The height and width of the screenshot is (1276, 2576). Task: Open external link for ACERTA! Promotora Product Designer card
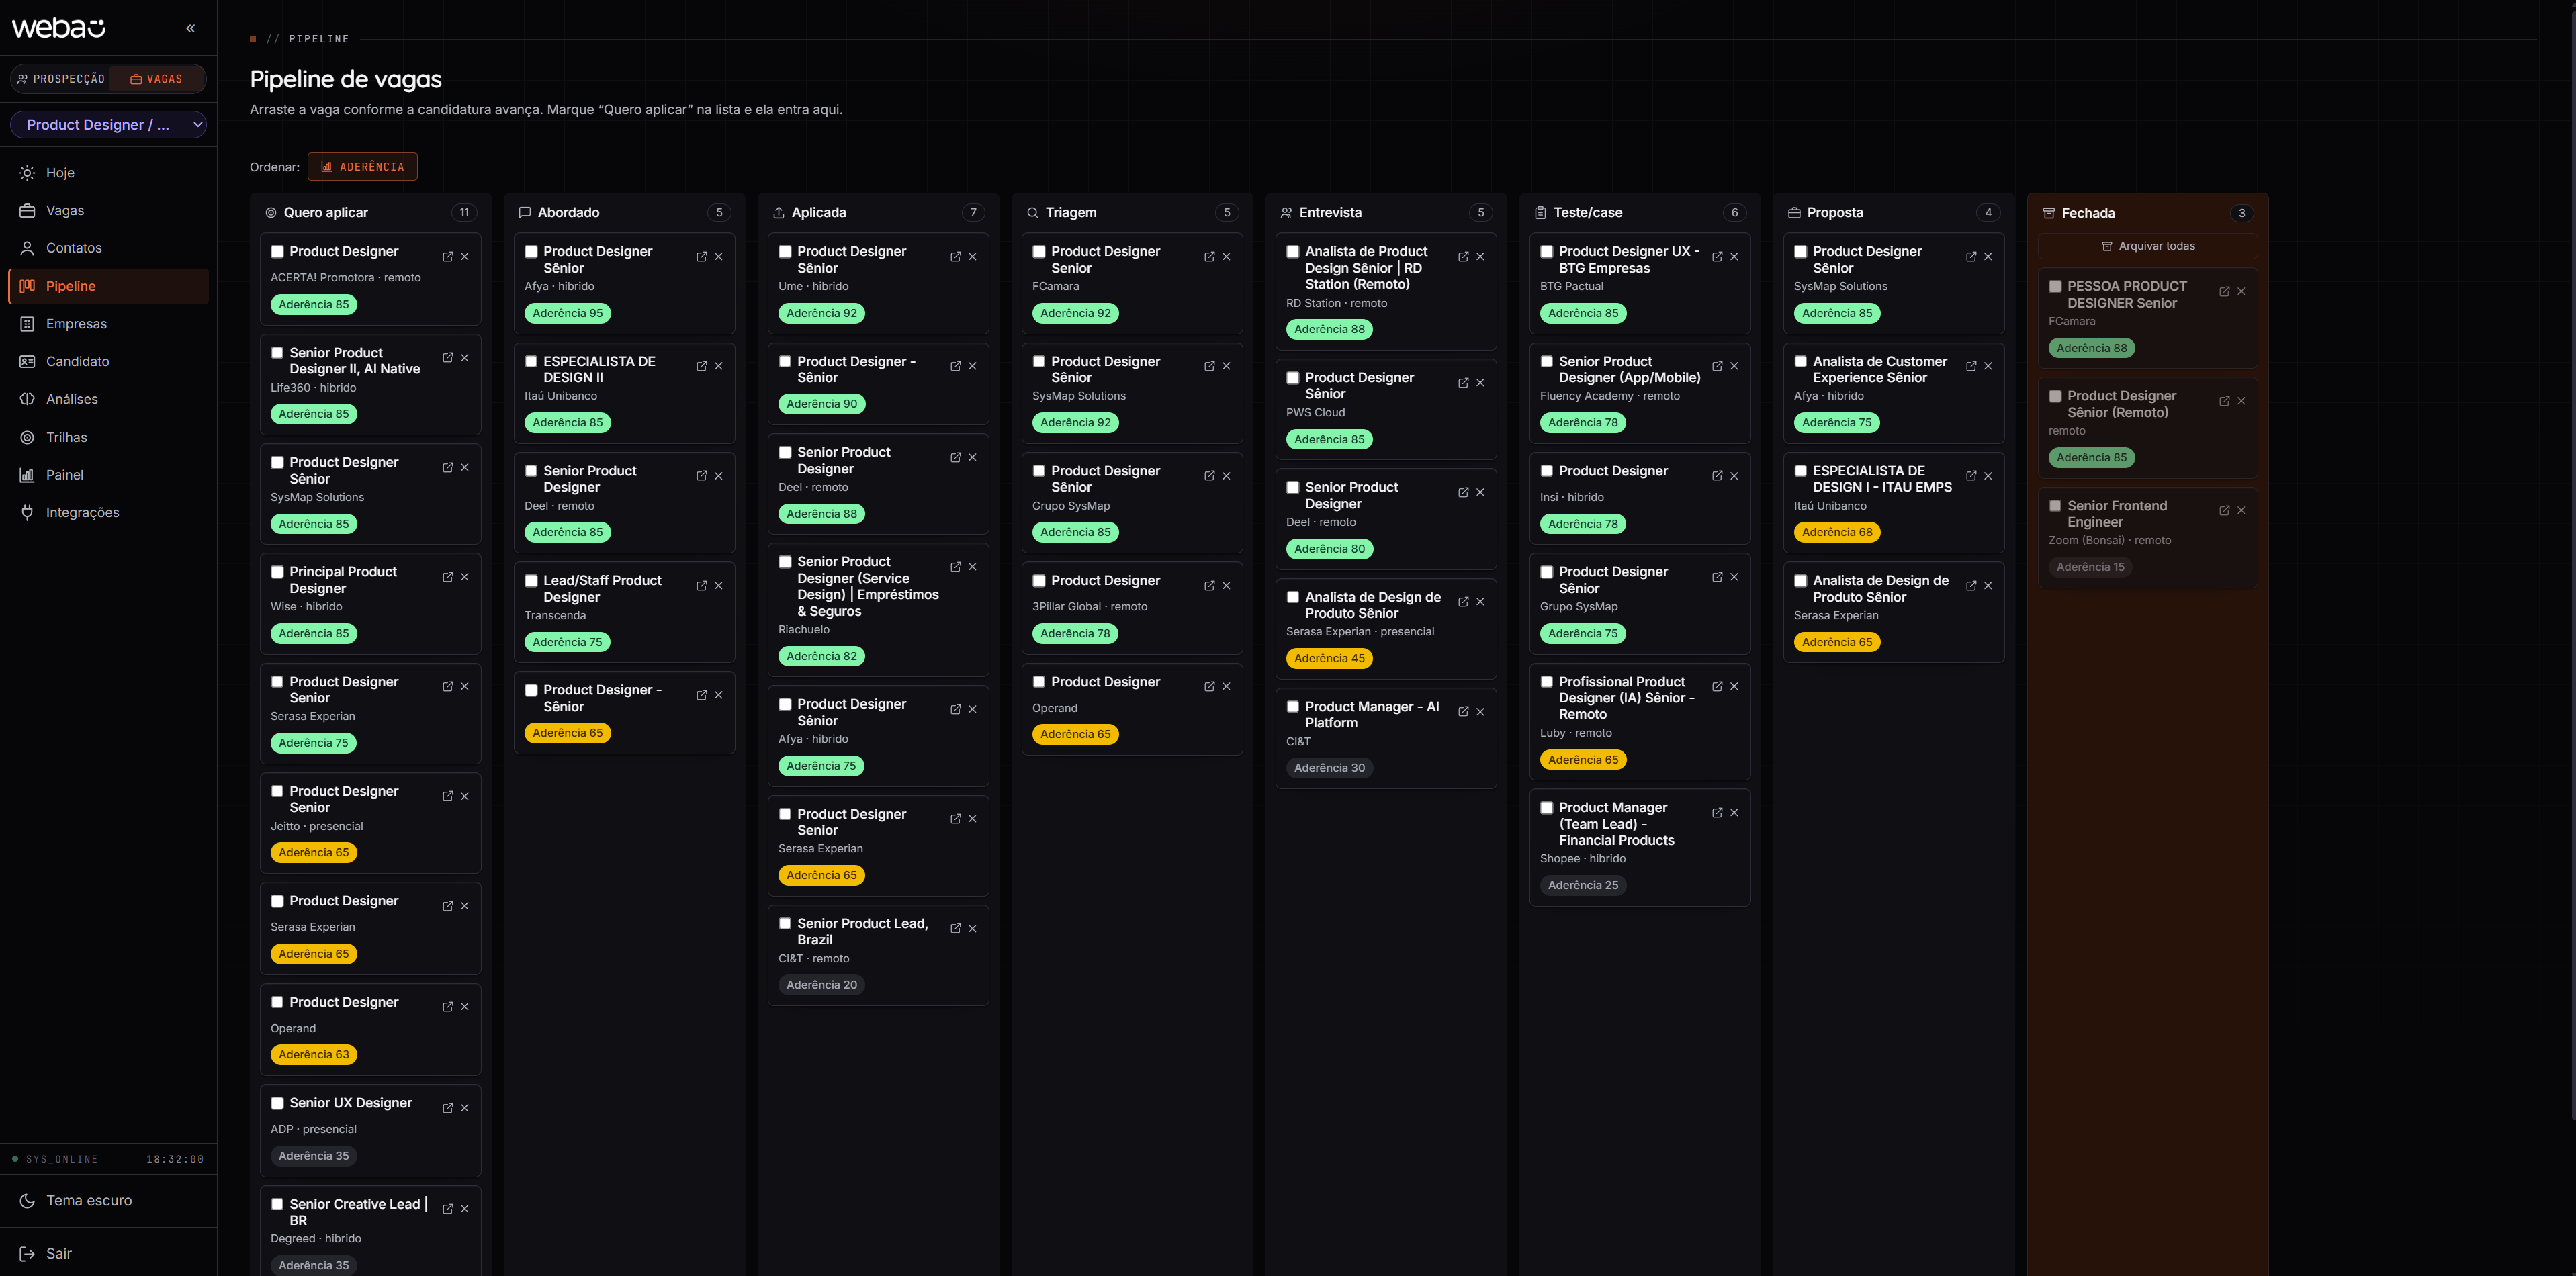click(x=448, y=257)
